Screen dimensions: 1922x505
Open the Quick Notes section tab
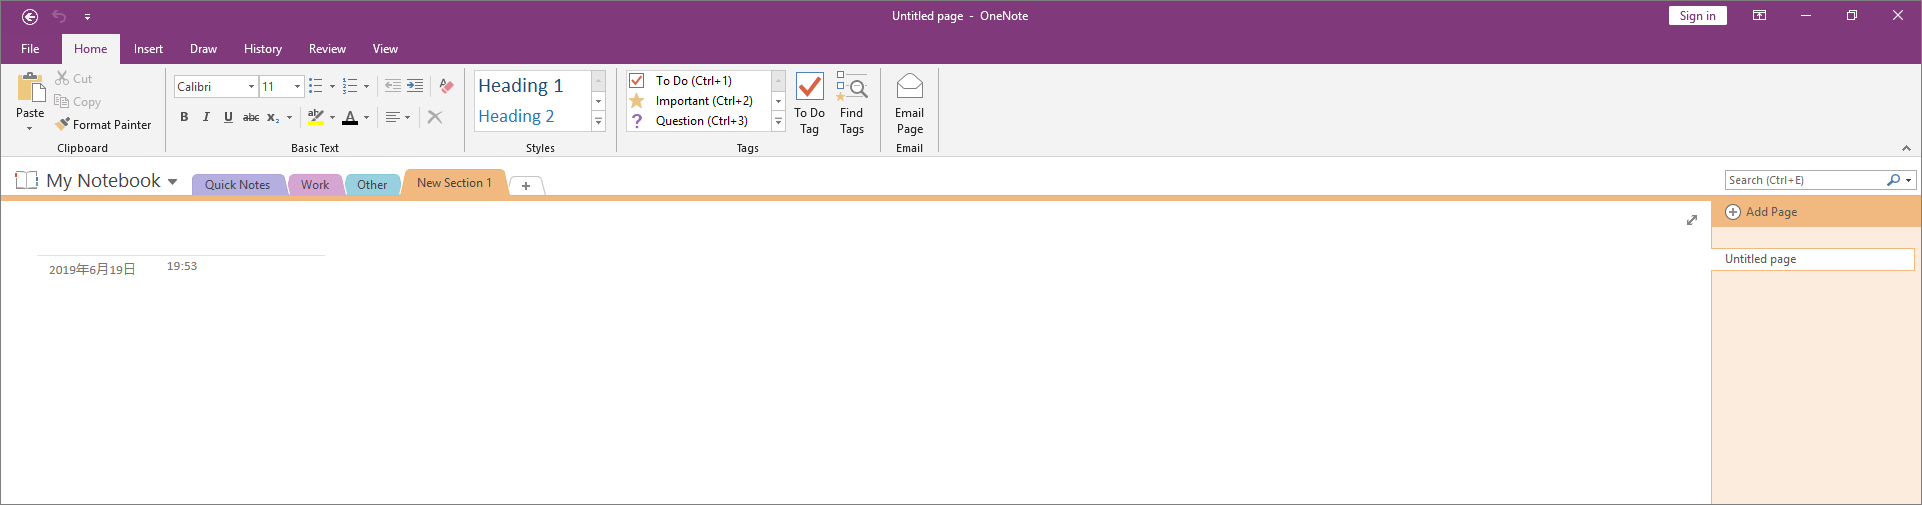tap(237, 185)
